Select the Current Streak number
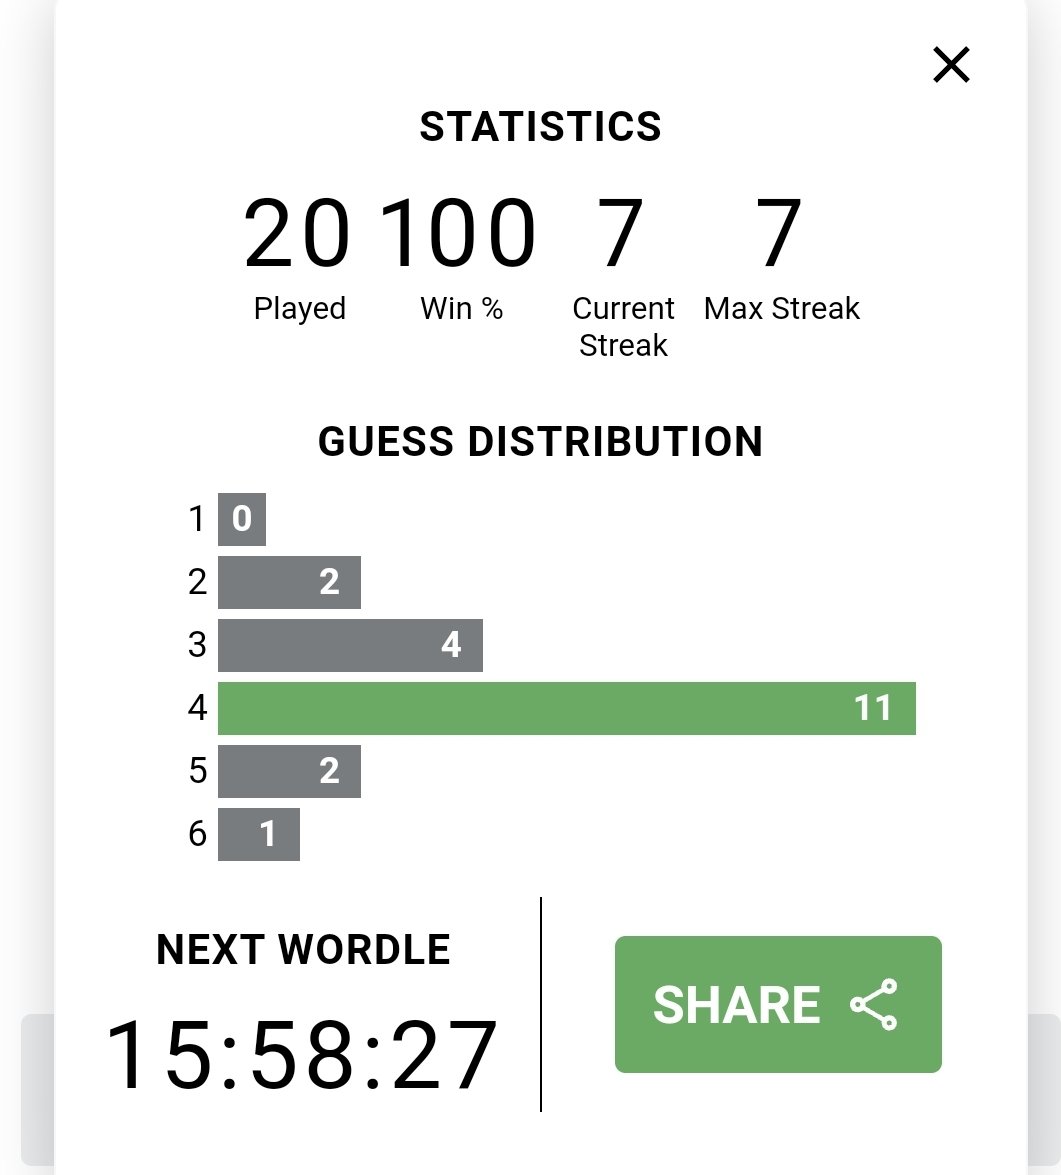 pos(620,232)
